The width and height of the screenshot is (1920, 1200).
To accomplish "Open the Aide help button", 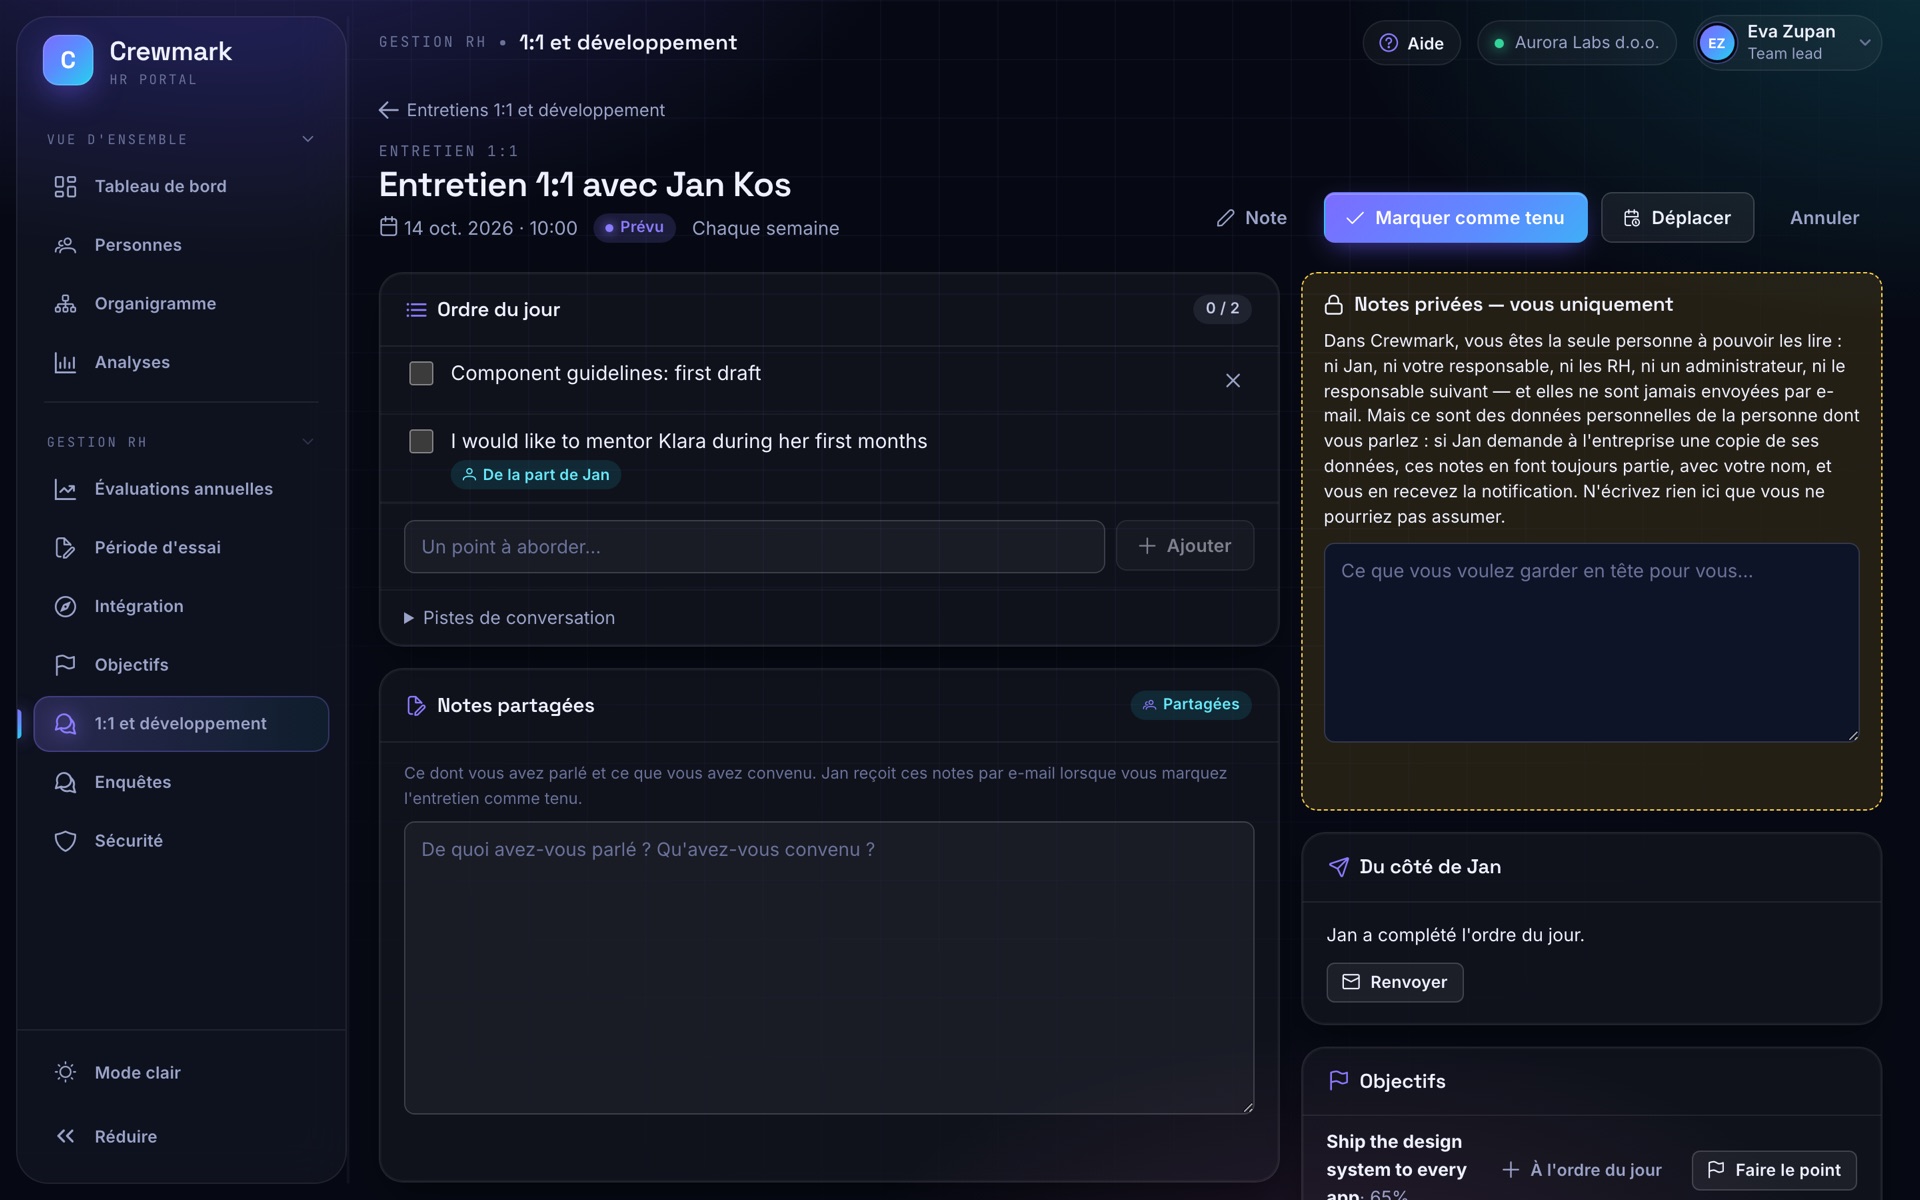I will pos(1411,43).
